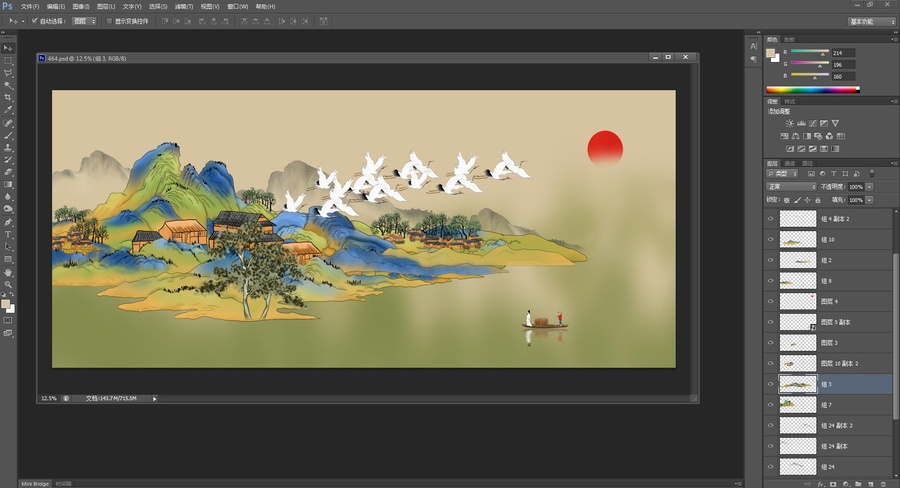Select the Zoom tool

tap(8, 284)
